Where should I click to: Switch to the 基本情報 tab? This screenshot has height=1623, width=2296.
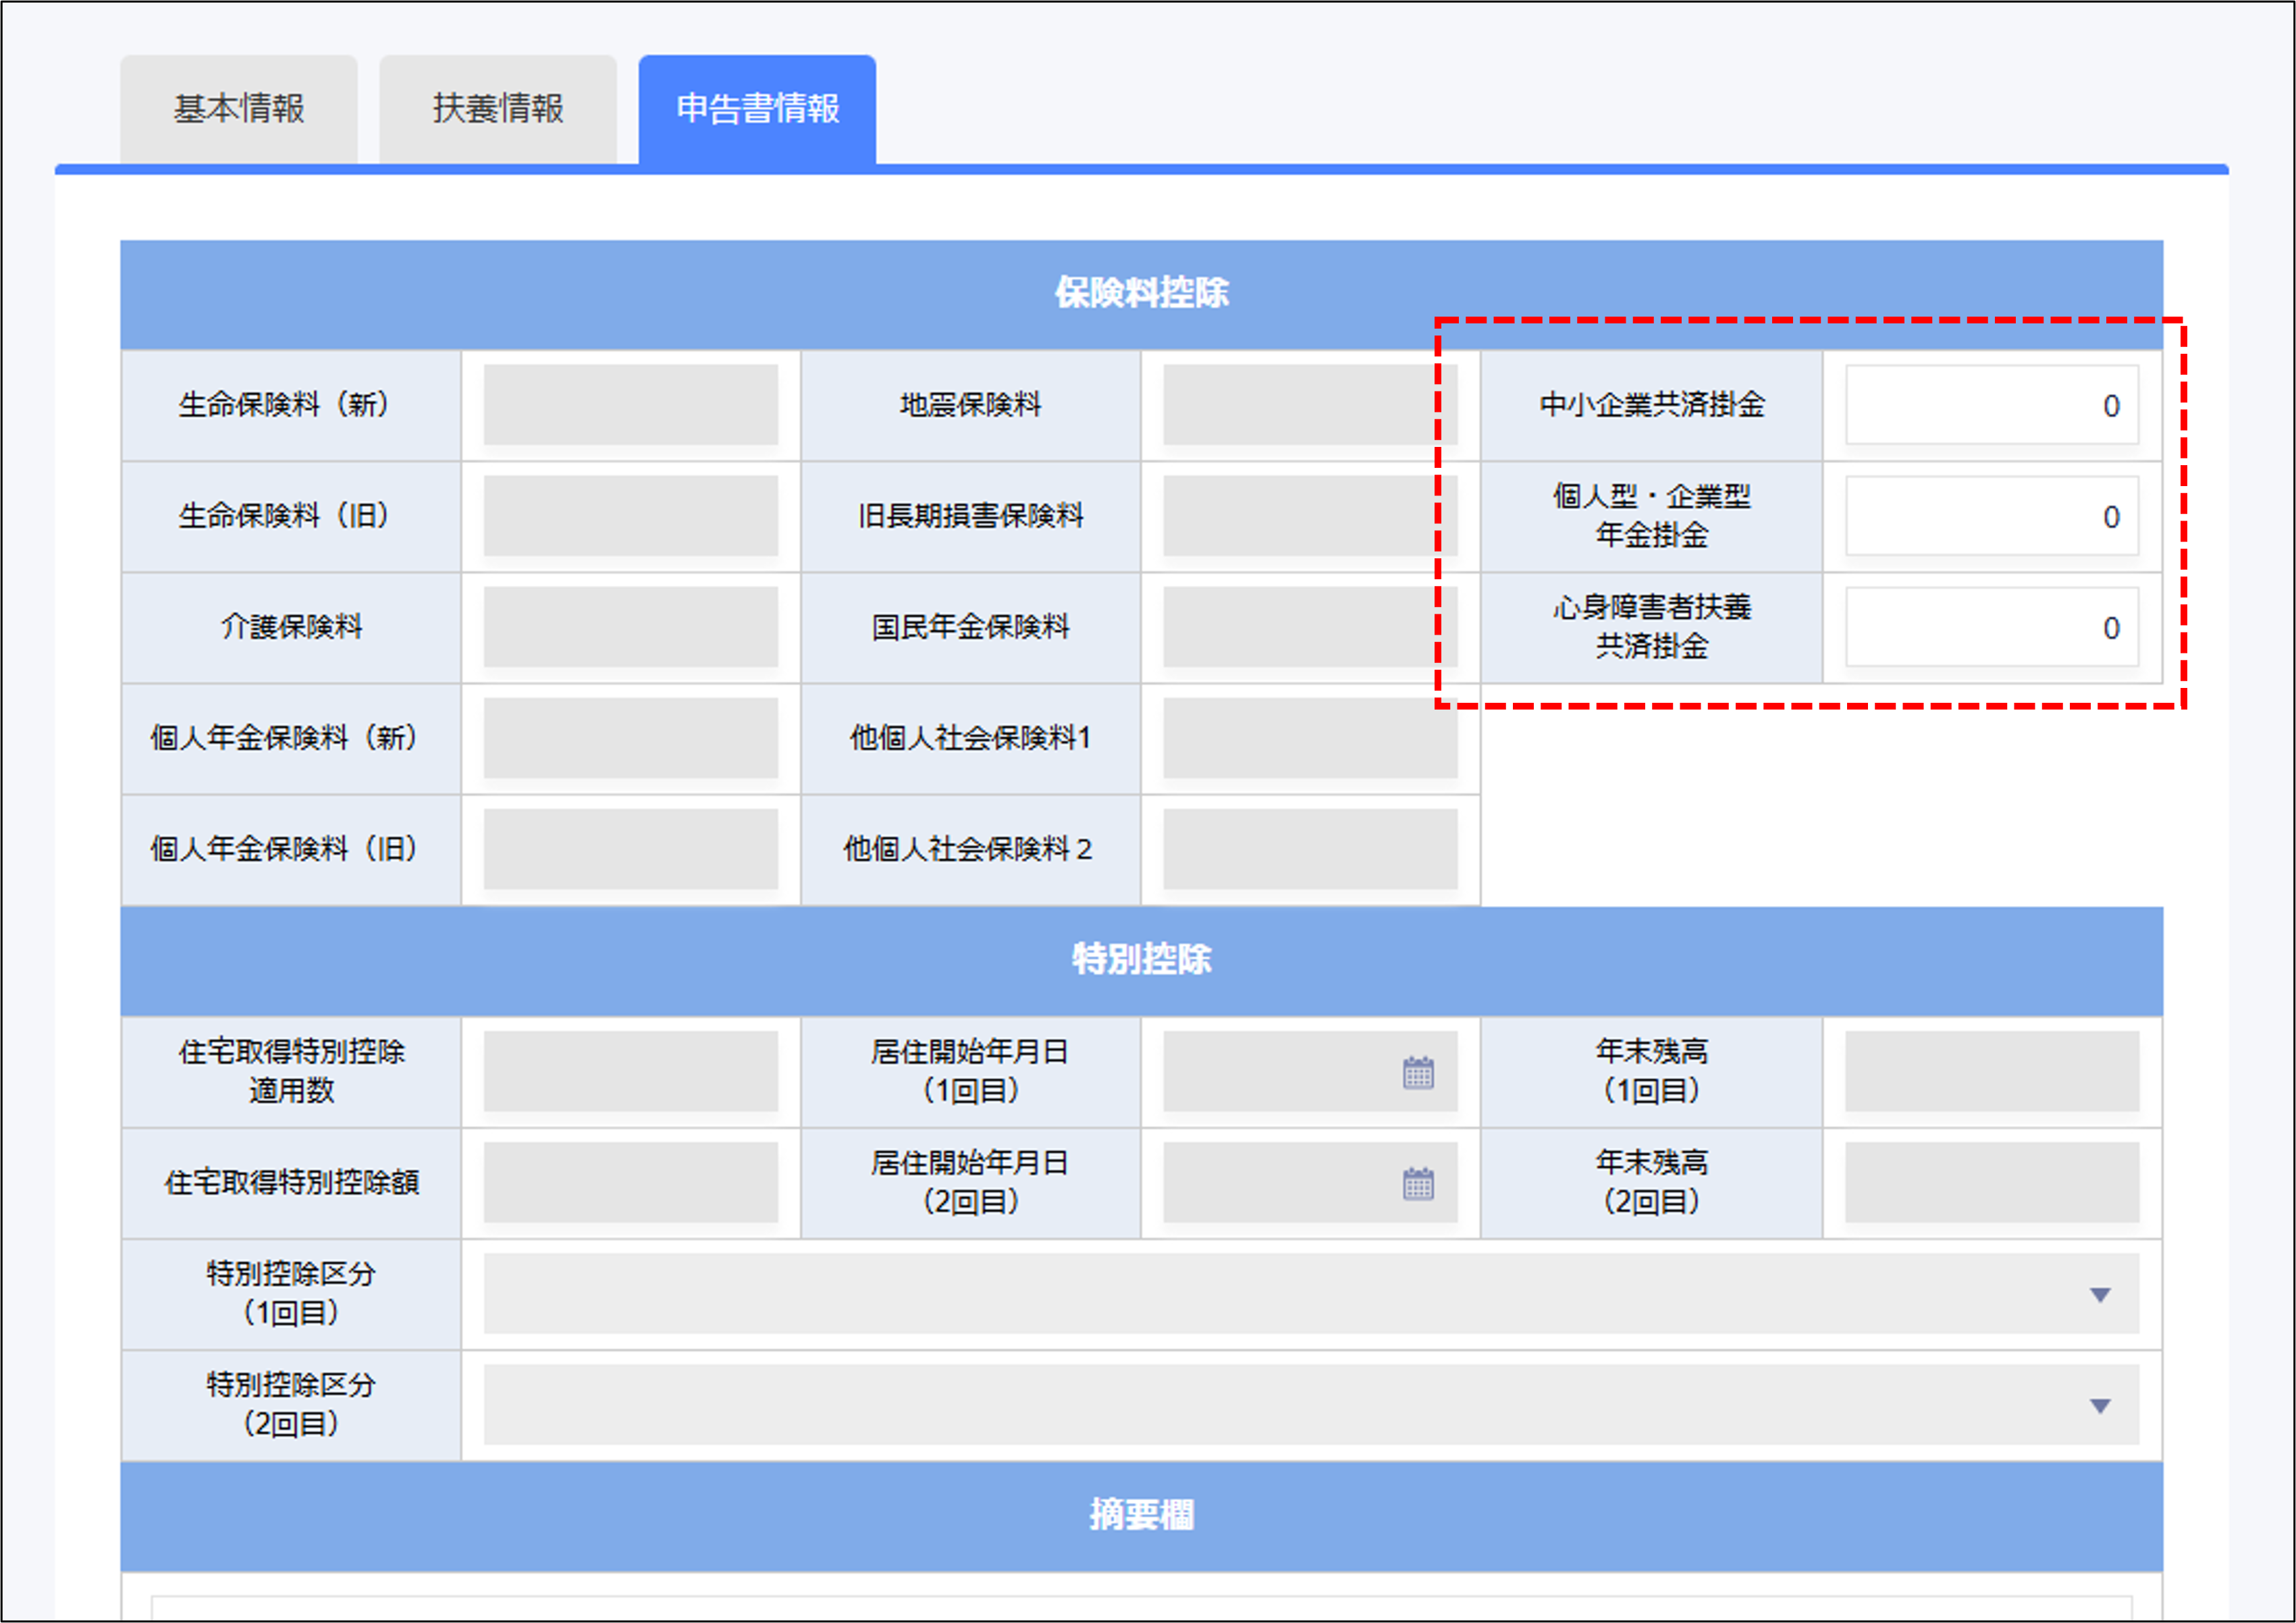point(239,109)
